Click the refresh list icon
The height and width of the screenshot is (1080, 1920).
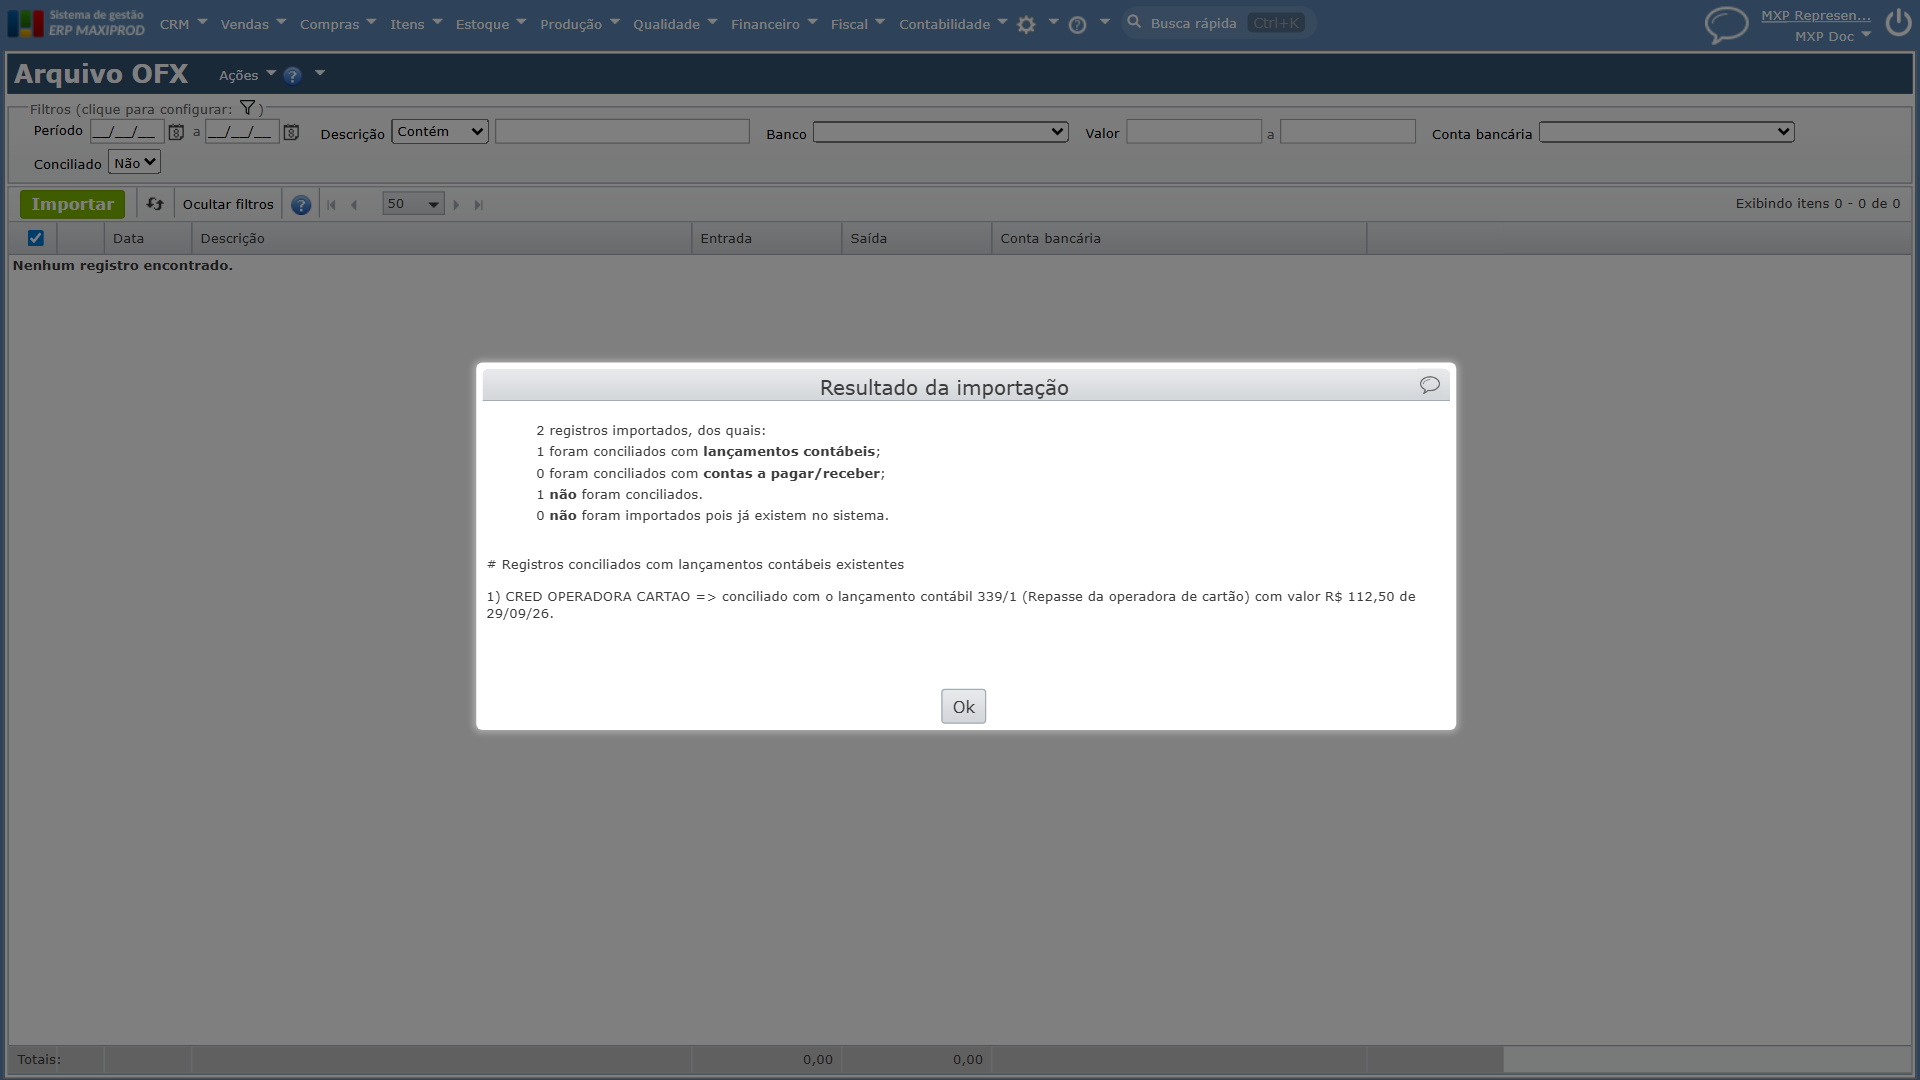tap(155, 204)
